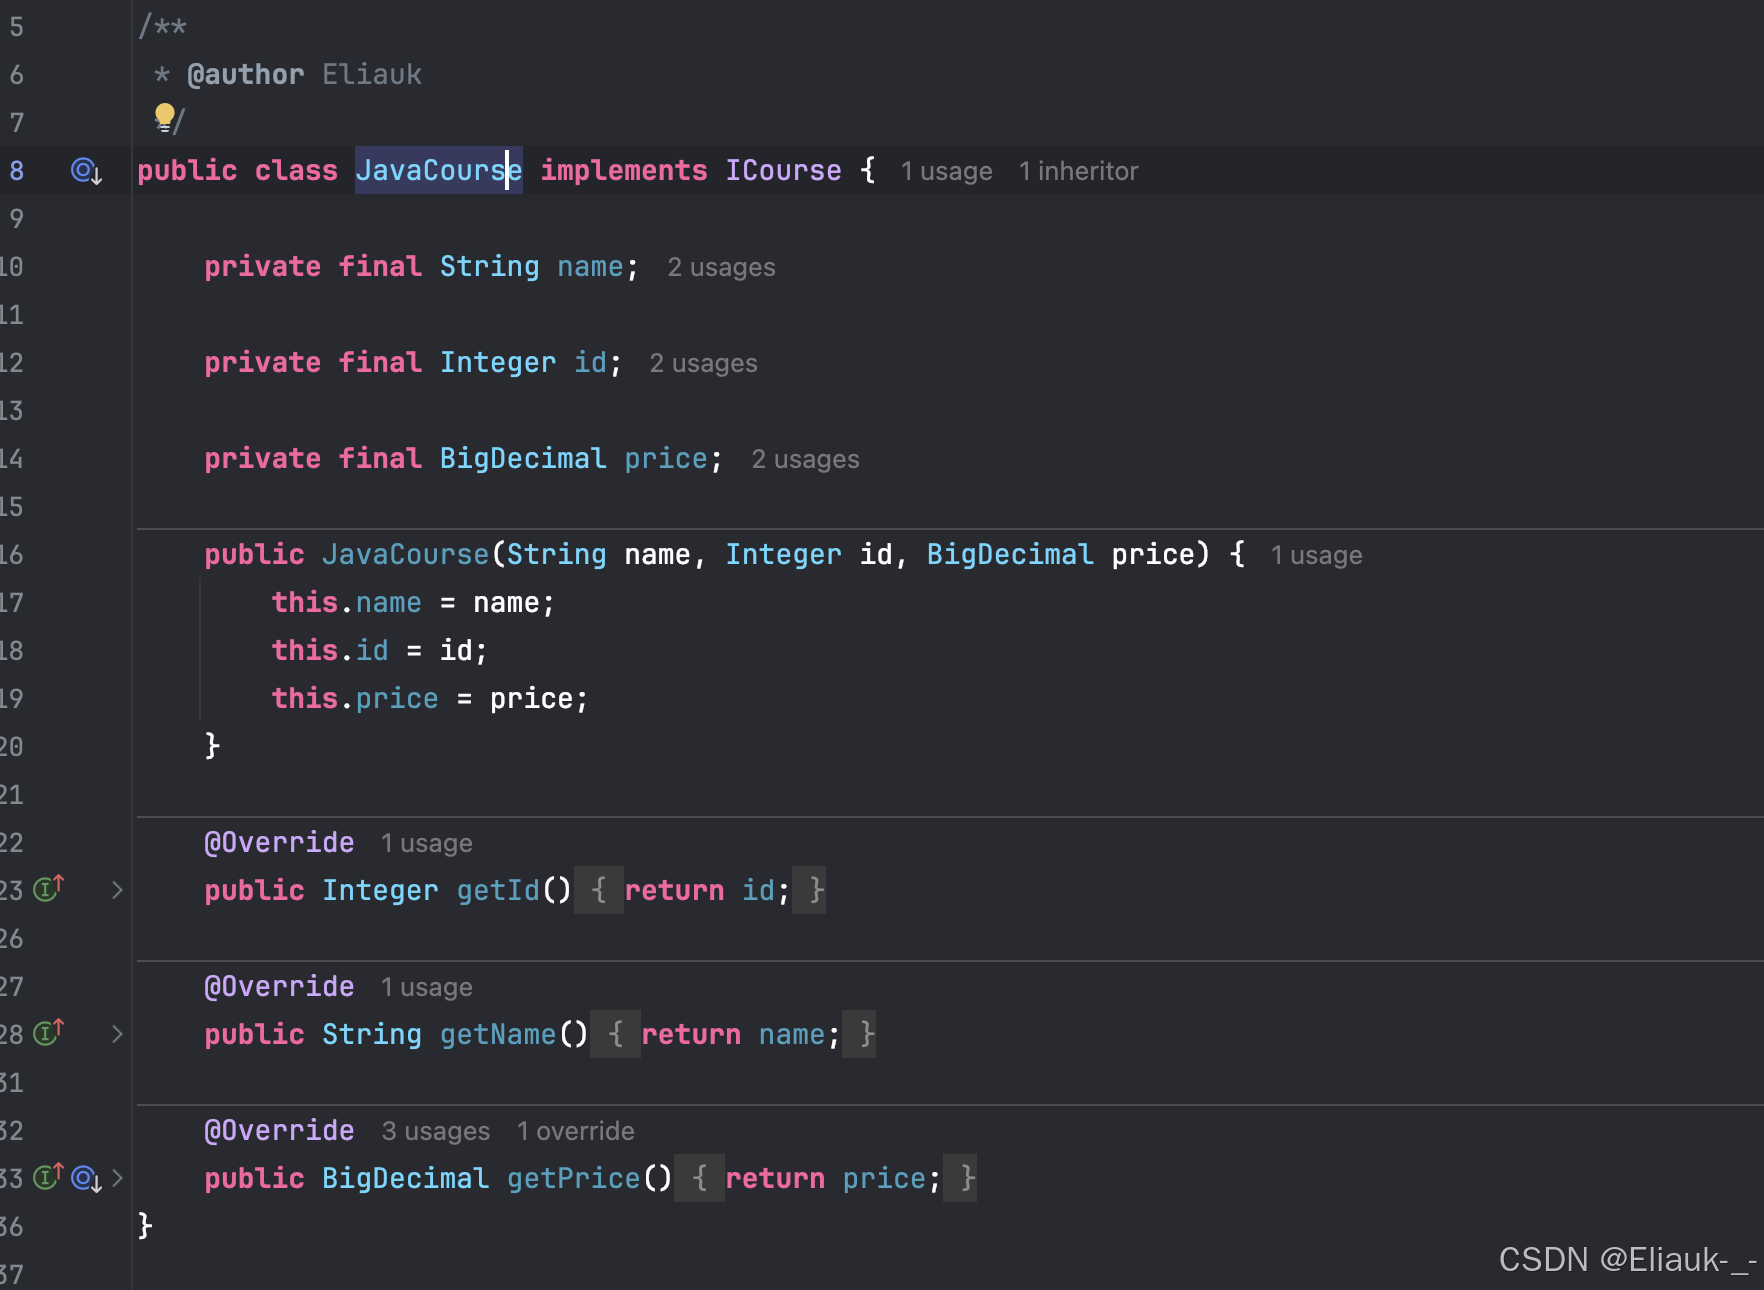Click the implements-method gutter icon next to getId
Screen dimensions: 1764x1290
pyautogui.click(x=47, y=888)
